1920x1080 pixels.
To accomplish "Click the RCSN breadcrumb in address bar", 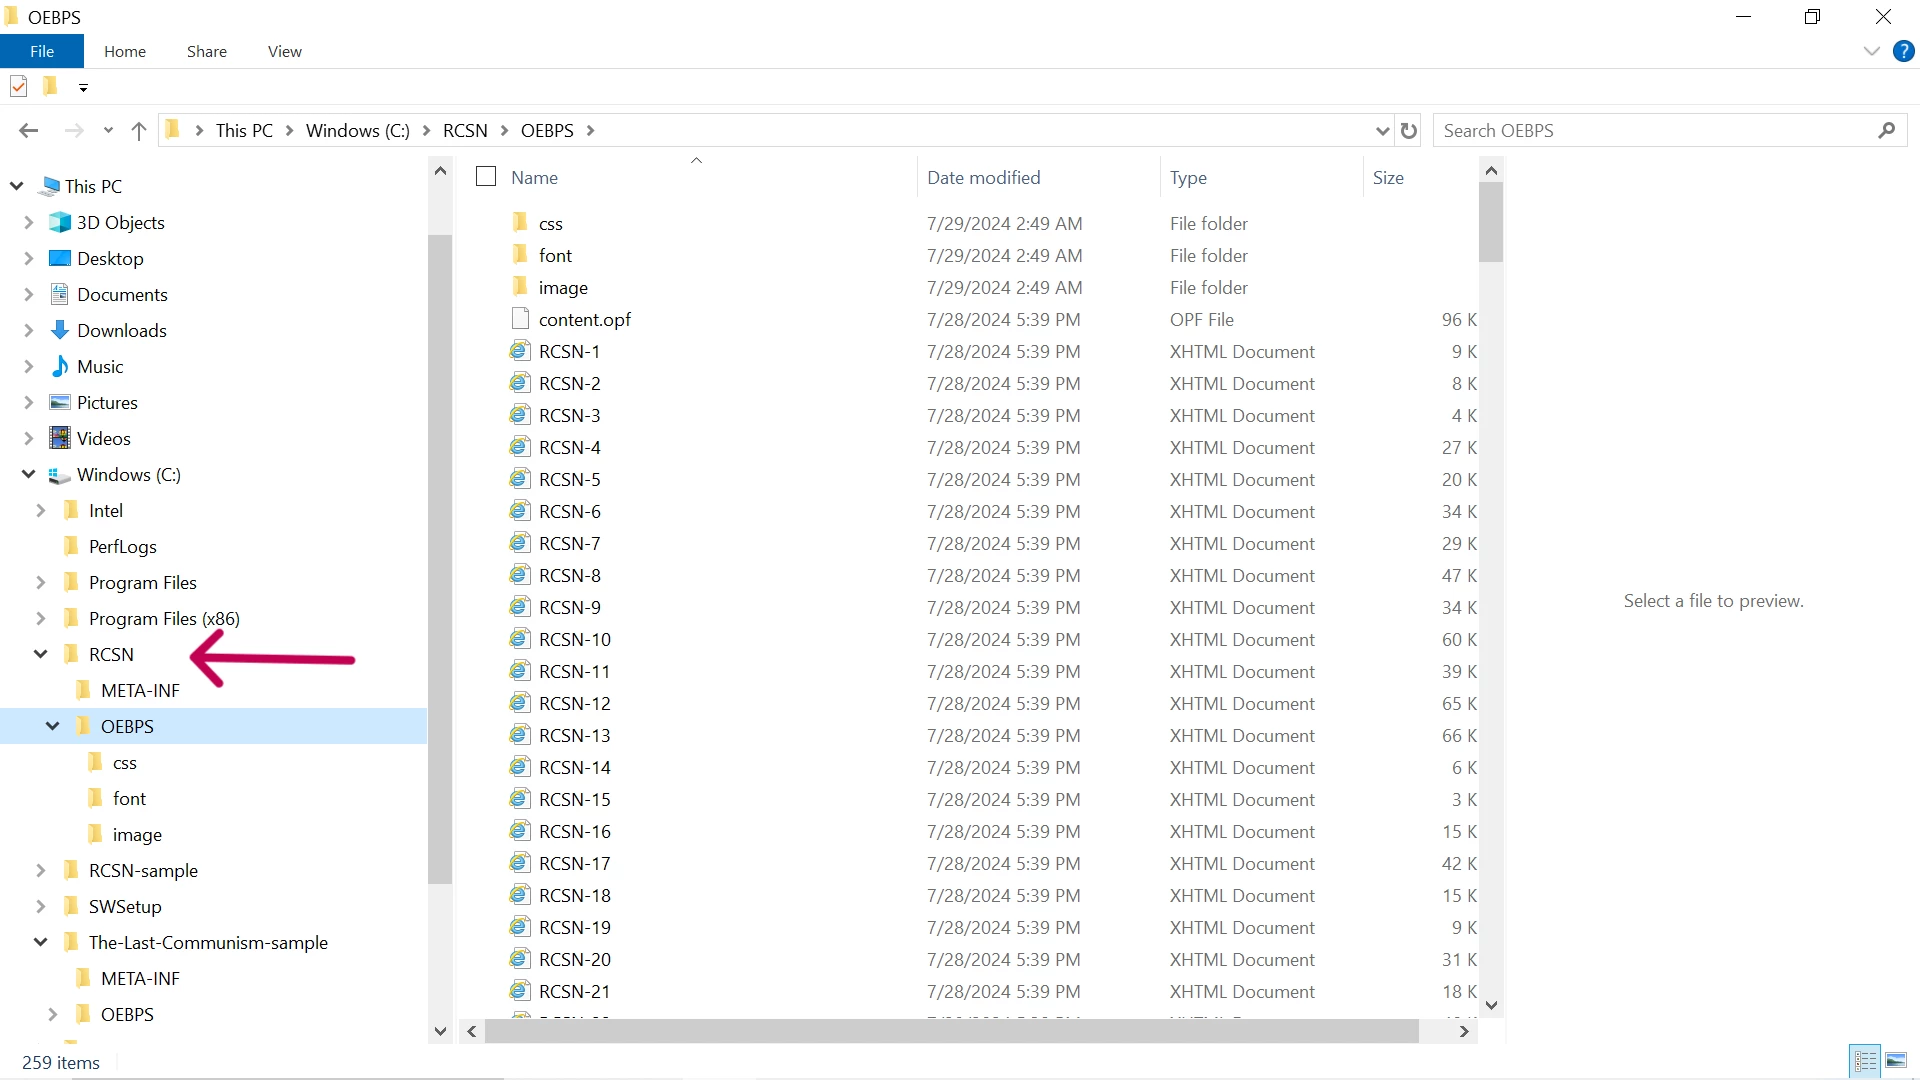I will 465,131.
